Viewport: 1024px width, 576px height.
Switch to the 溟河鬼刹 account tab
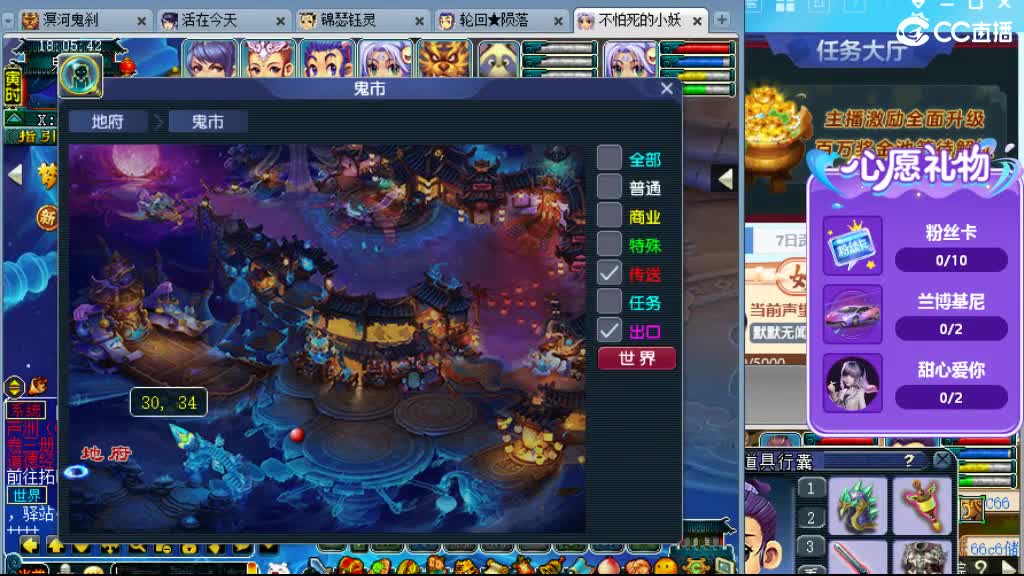pos(84,20)
